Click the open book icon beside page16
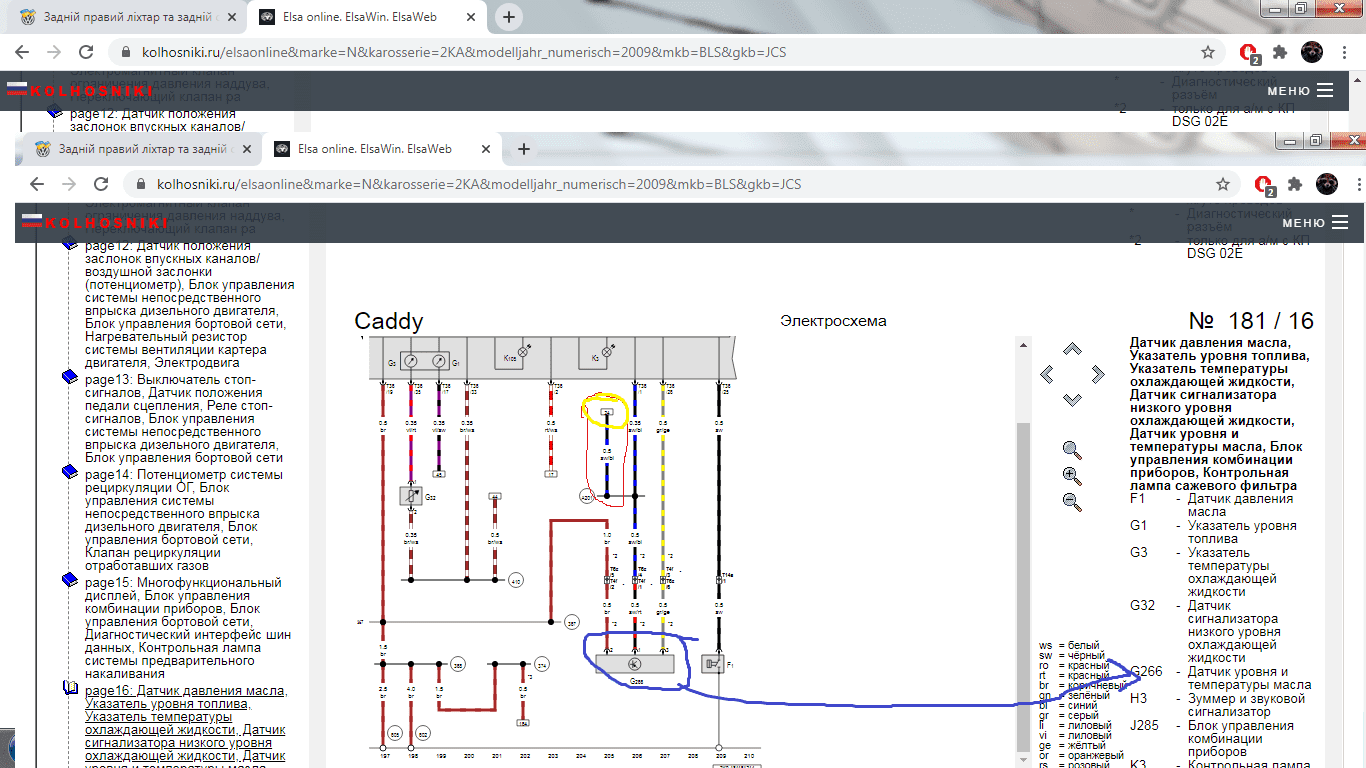Viewport: 1366px width, 768px height. tap(69, 688)
